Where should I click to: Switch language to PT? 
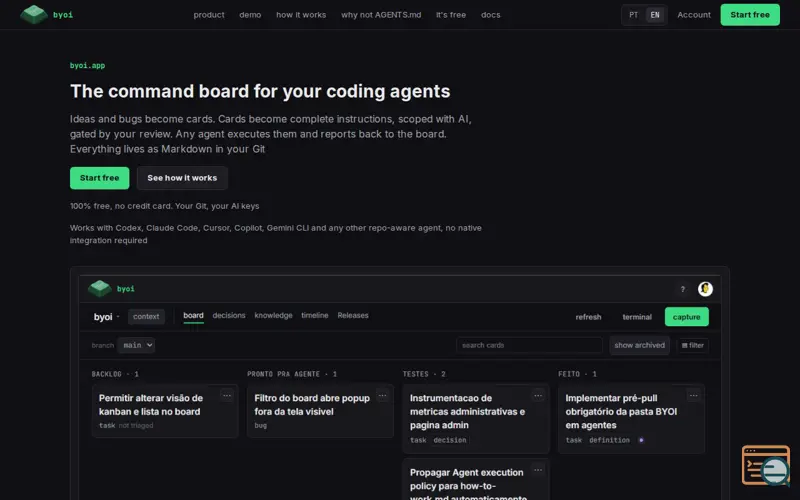633,15
